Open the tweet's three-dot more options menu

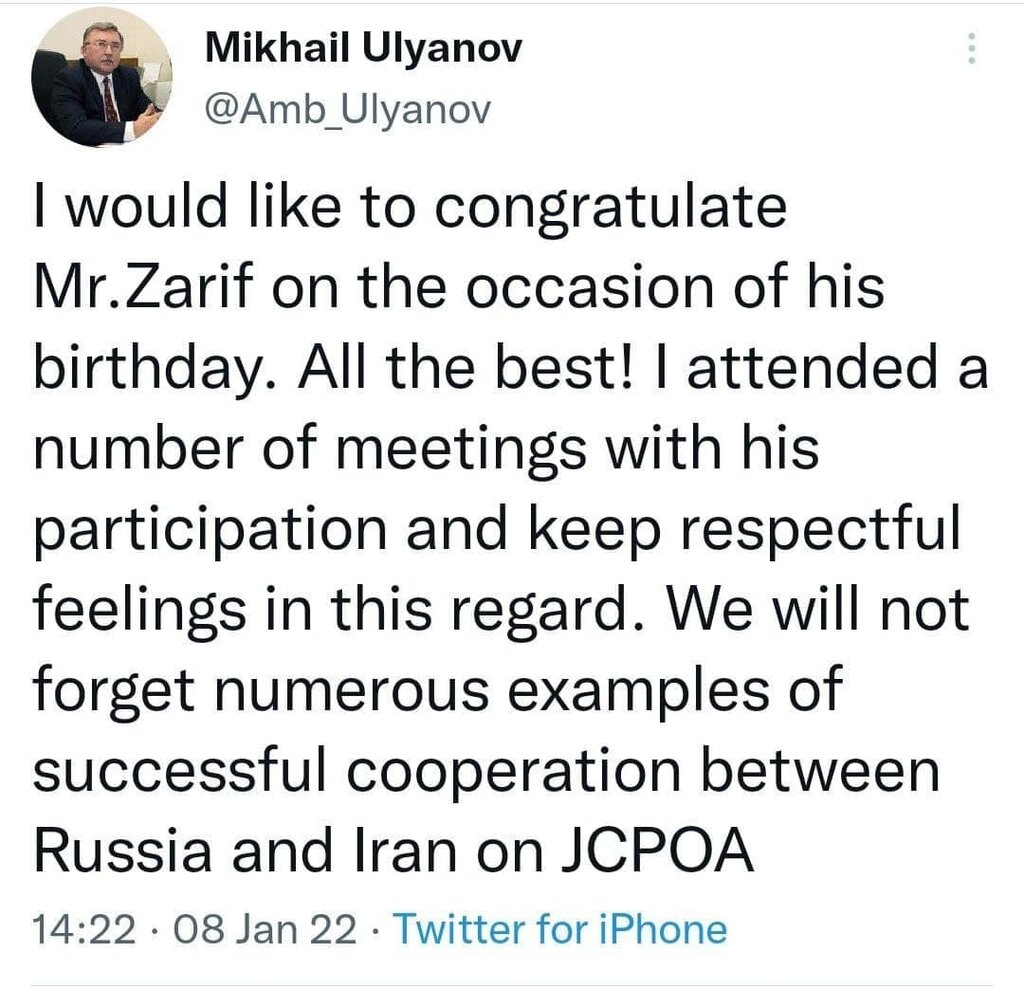click(x=967, y=47)
